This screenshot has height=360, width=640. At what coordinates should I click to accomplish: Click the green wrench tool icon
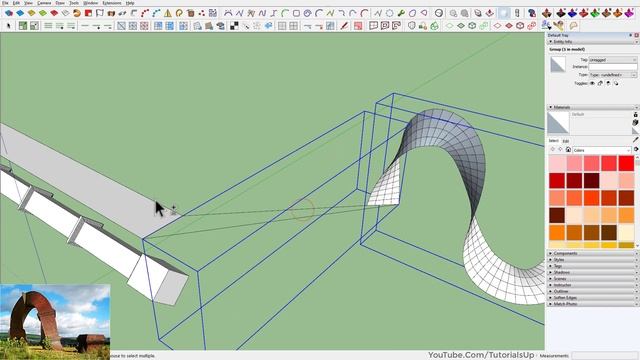coord(401,13)
